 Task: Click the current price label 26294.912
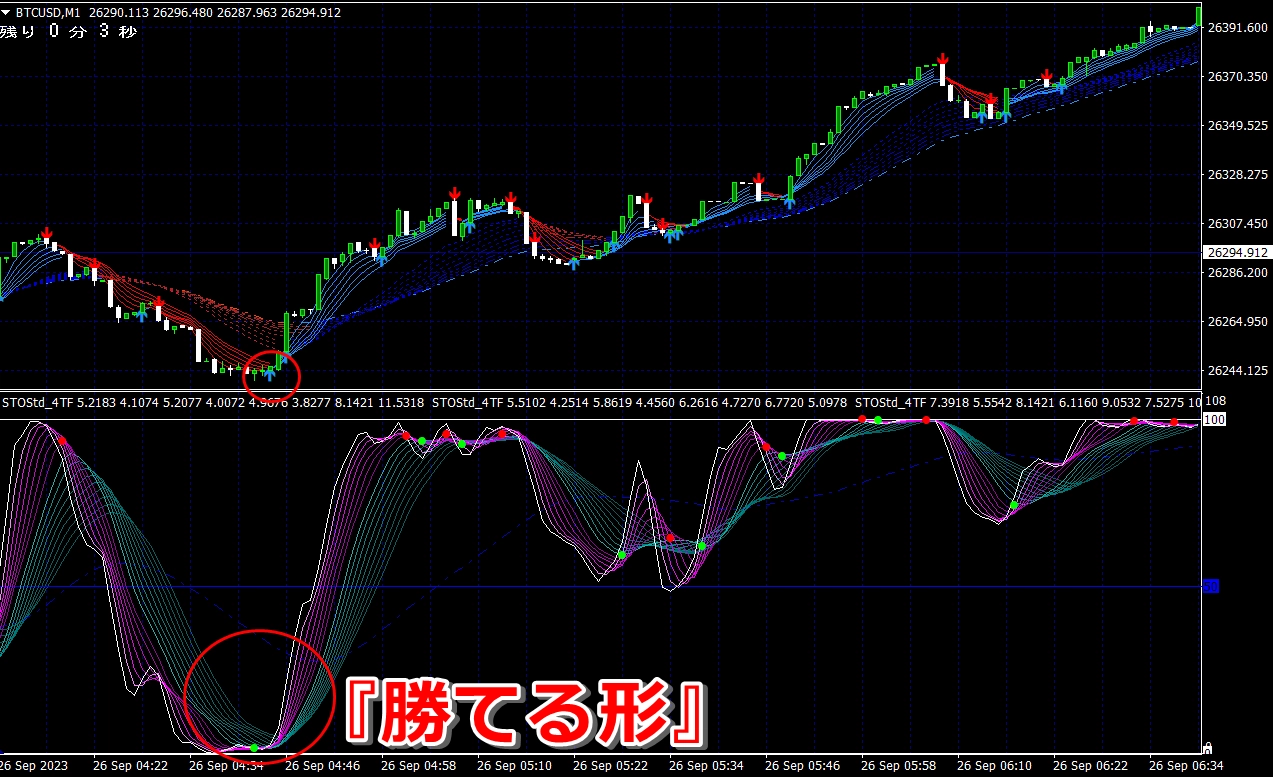(x=1236, y=253)
